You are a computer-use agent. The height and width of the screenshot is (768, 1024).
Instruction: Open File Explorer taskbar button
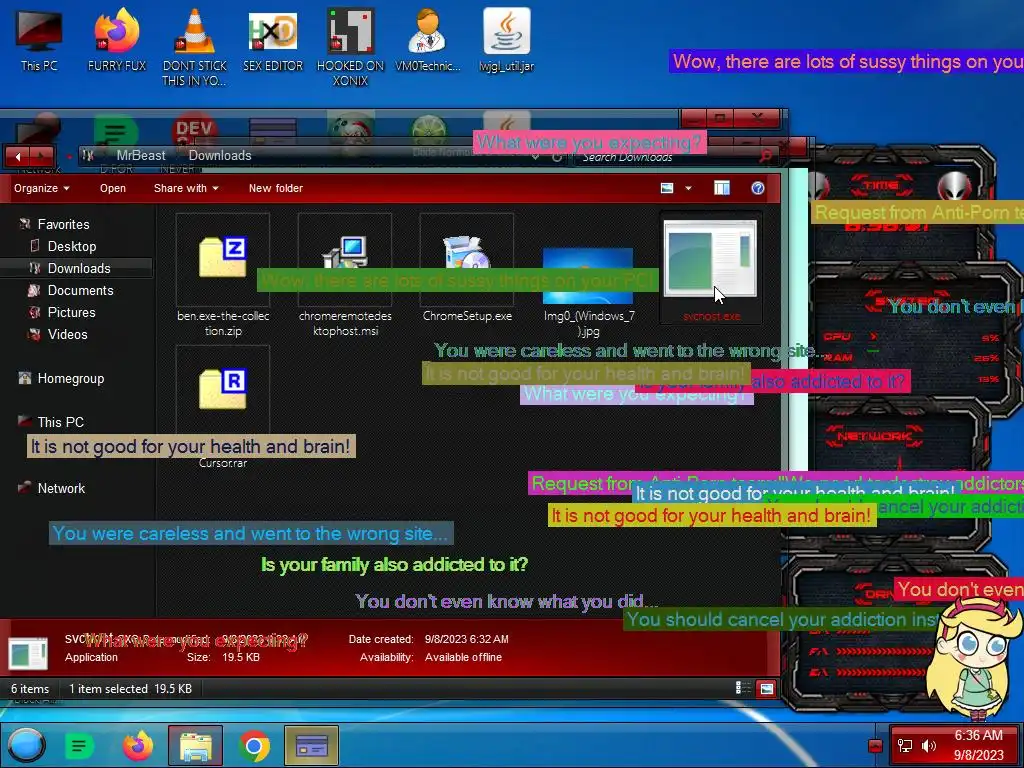tap(195, 745)
